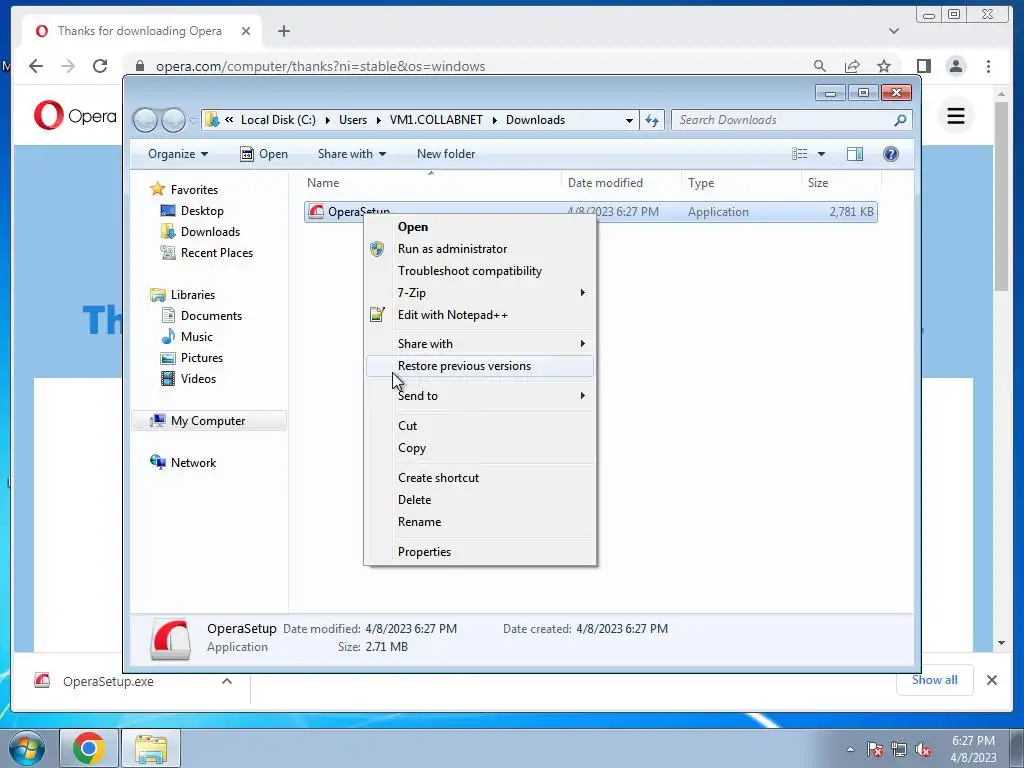
Task: Click the Chrome taskbar icon
Action: [89, 748]
